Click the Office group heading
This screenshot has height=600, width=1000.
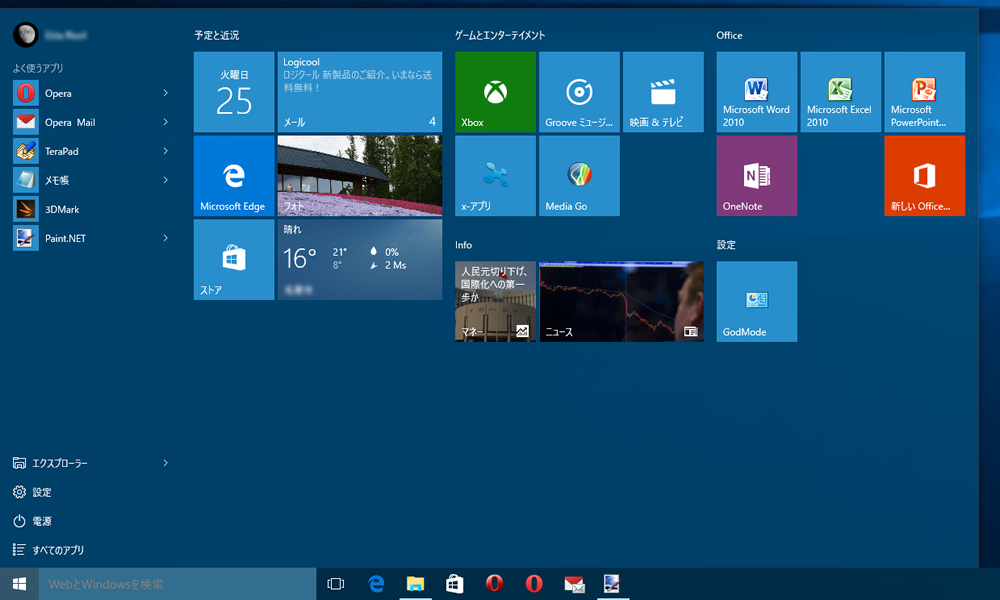click(729, 35)
